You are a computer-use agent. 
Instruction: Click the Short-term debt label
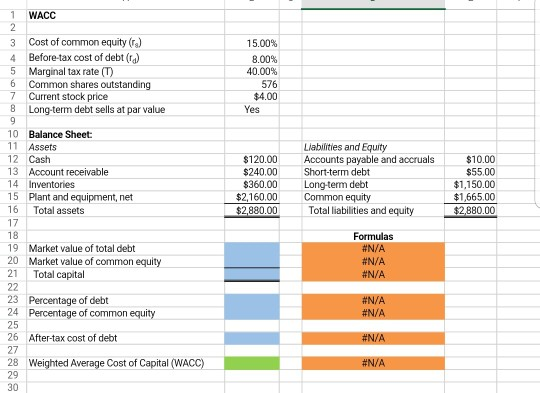tap(336, 172)
